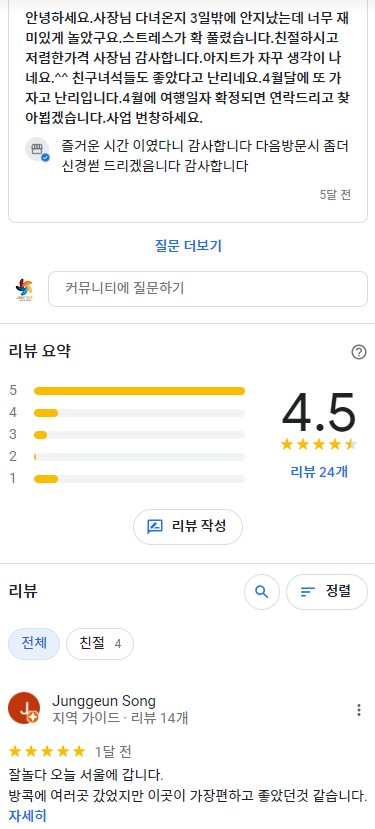The height and width of the screenshot is (829, 375).
Task: Click the 4-star rating bar
Action: click(139, 413)
